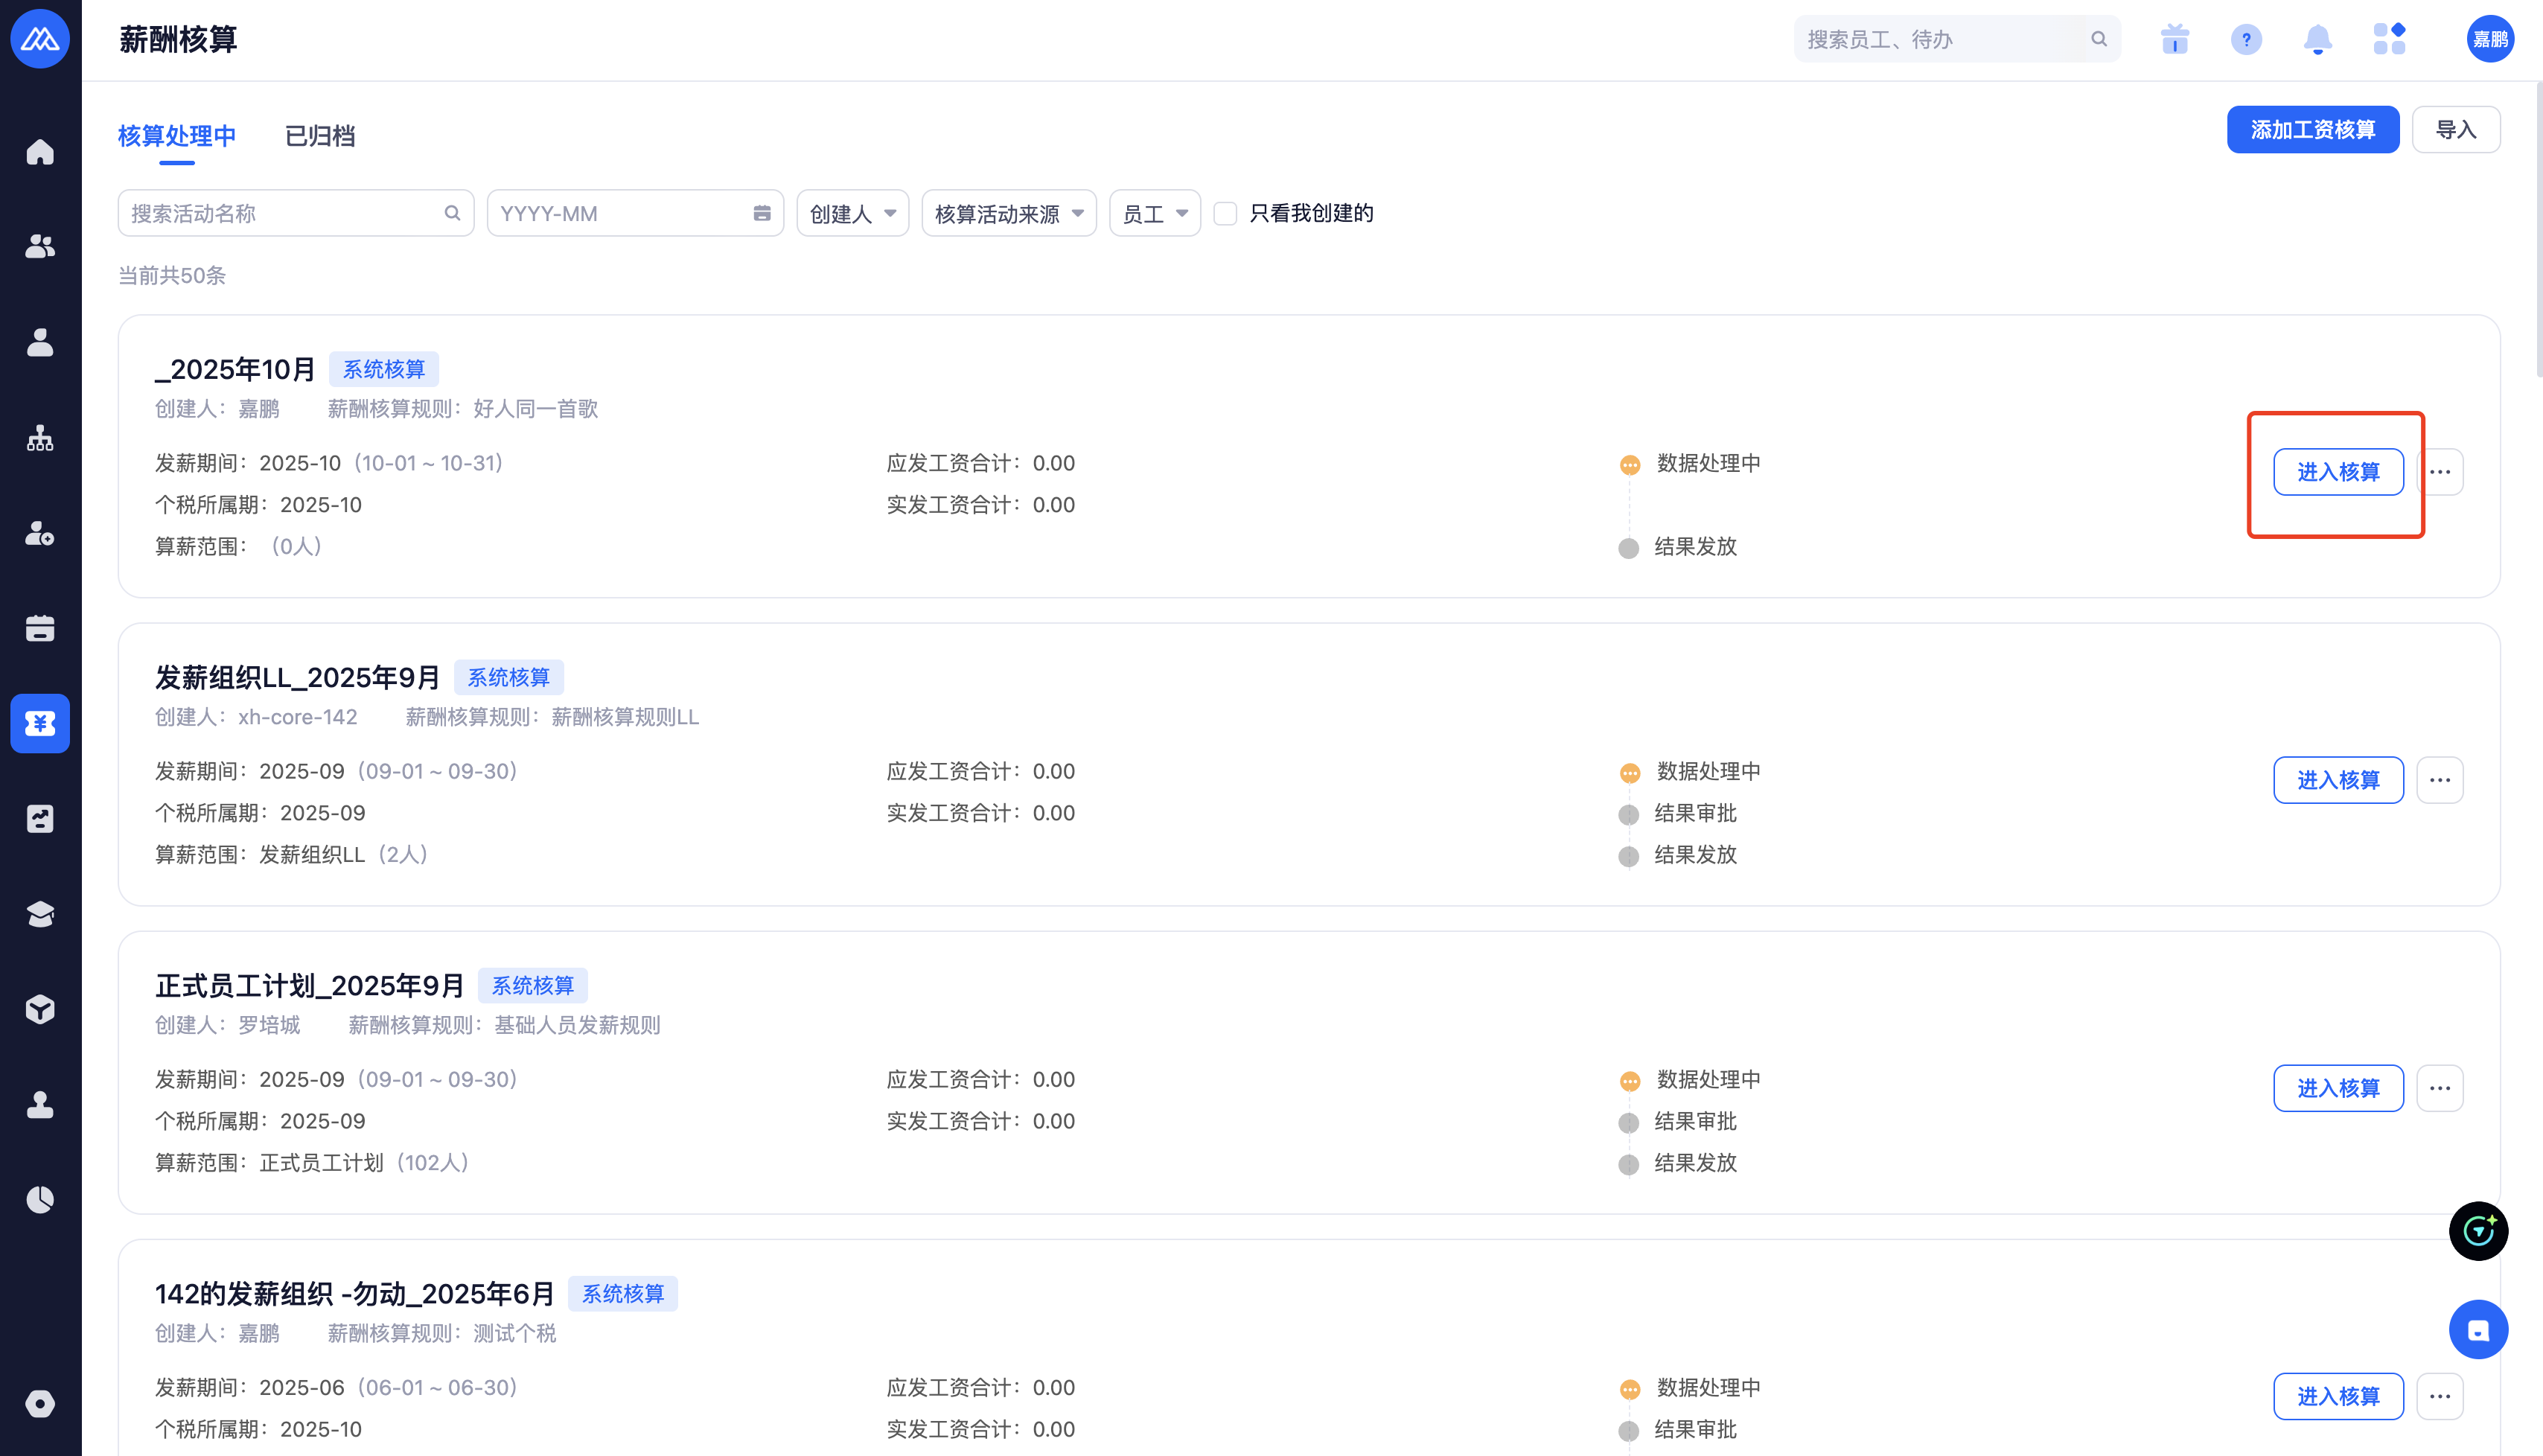The image size is (2543, 1456).
Task: Switch to the 已归档 tab
Action: pyautogui.click(x=320, y=136)
